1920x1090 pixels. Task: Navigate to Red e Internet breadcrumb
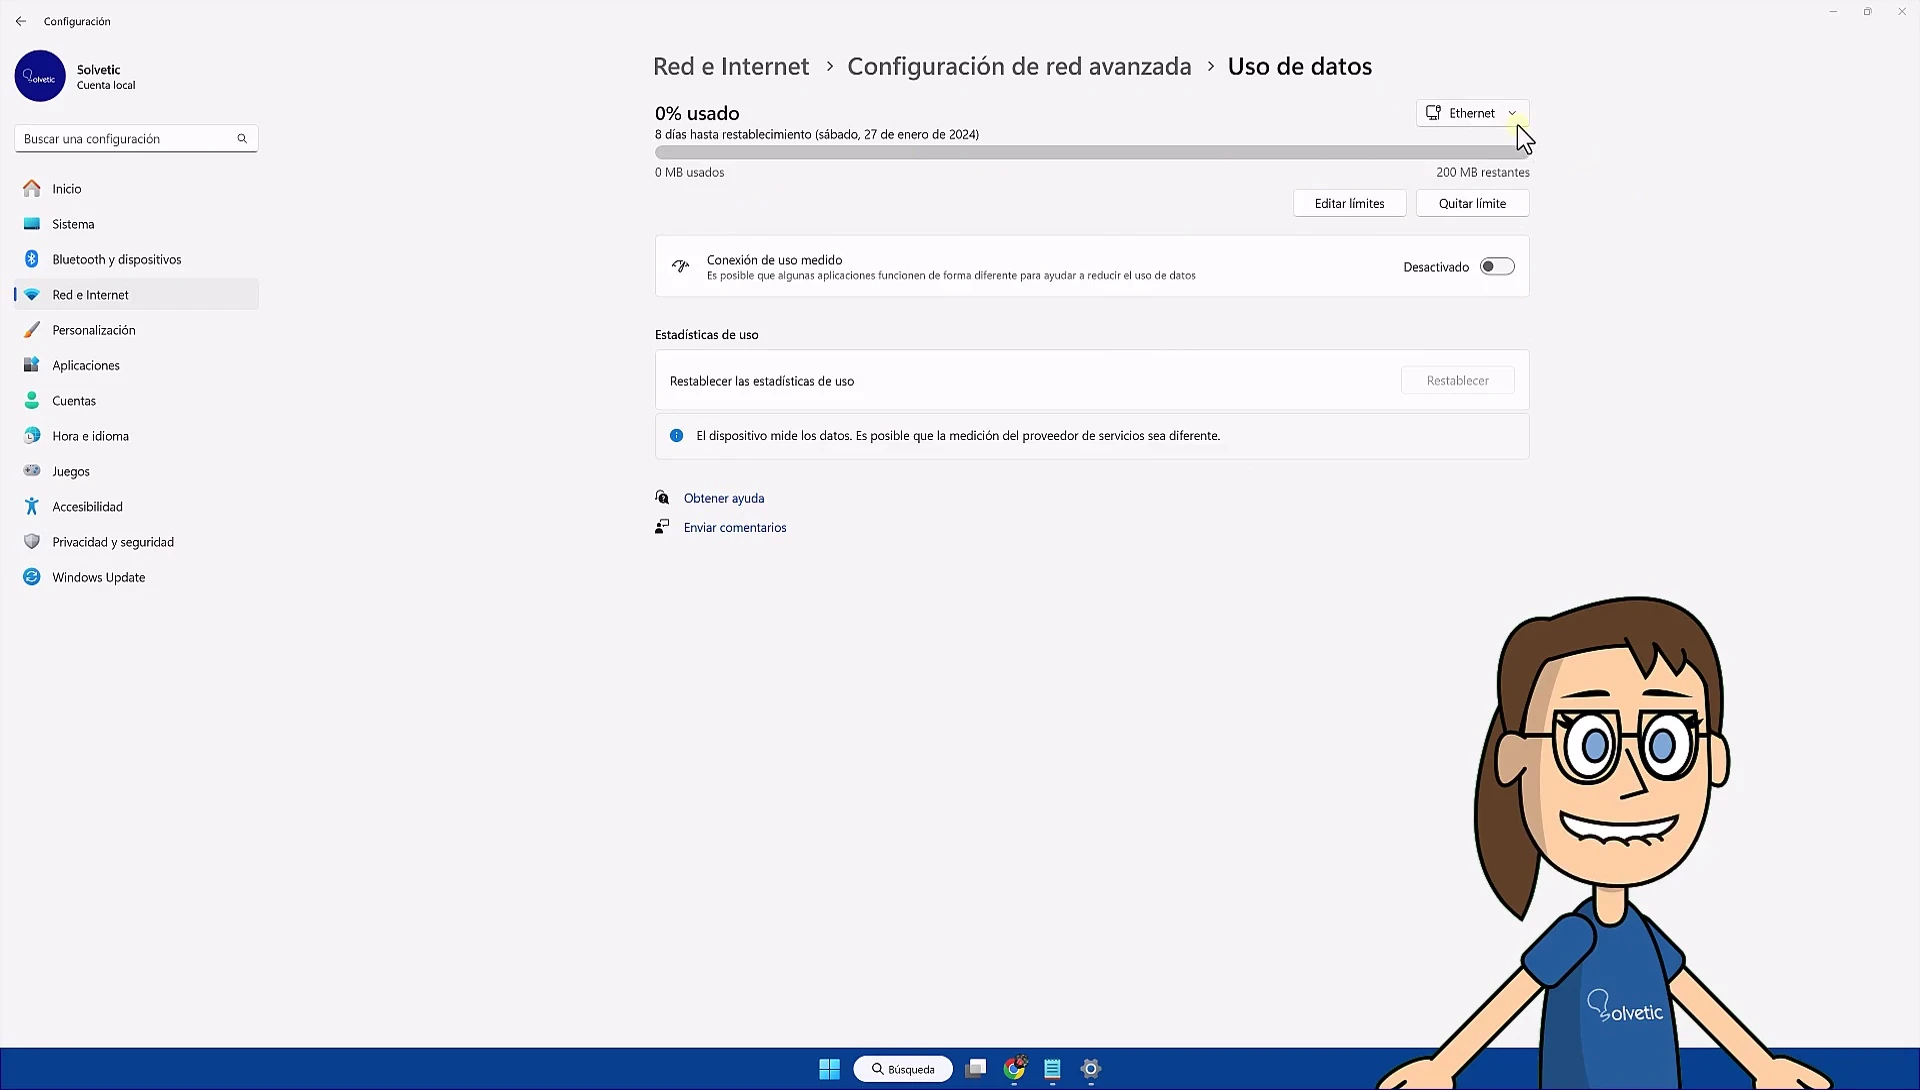pyautogui.click(x=731, y=66)
